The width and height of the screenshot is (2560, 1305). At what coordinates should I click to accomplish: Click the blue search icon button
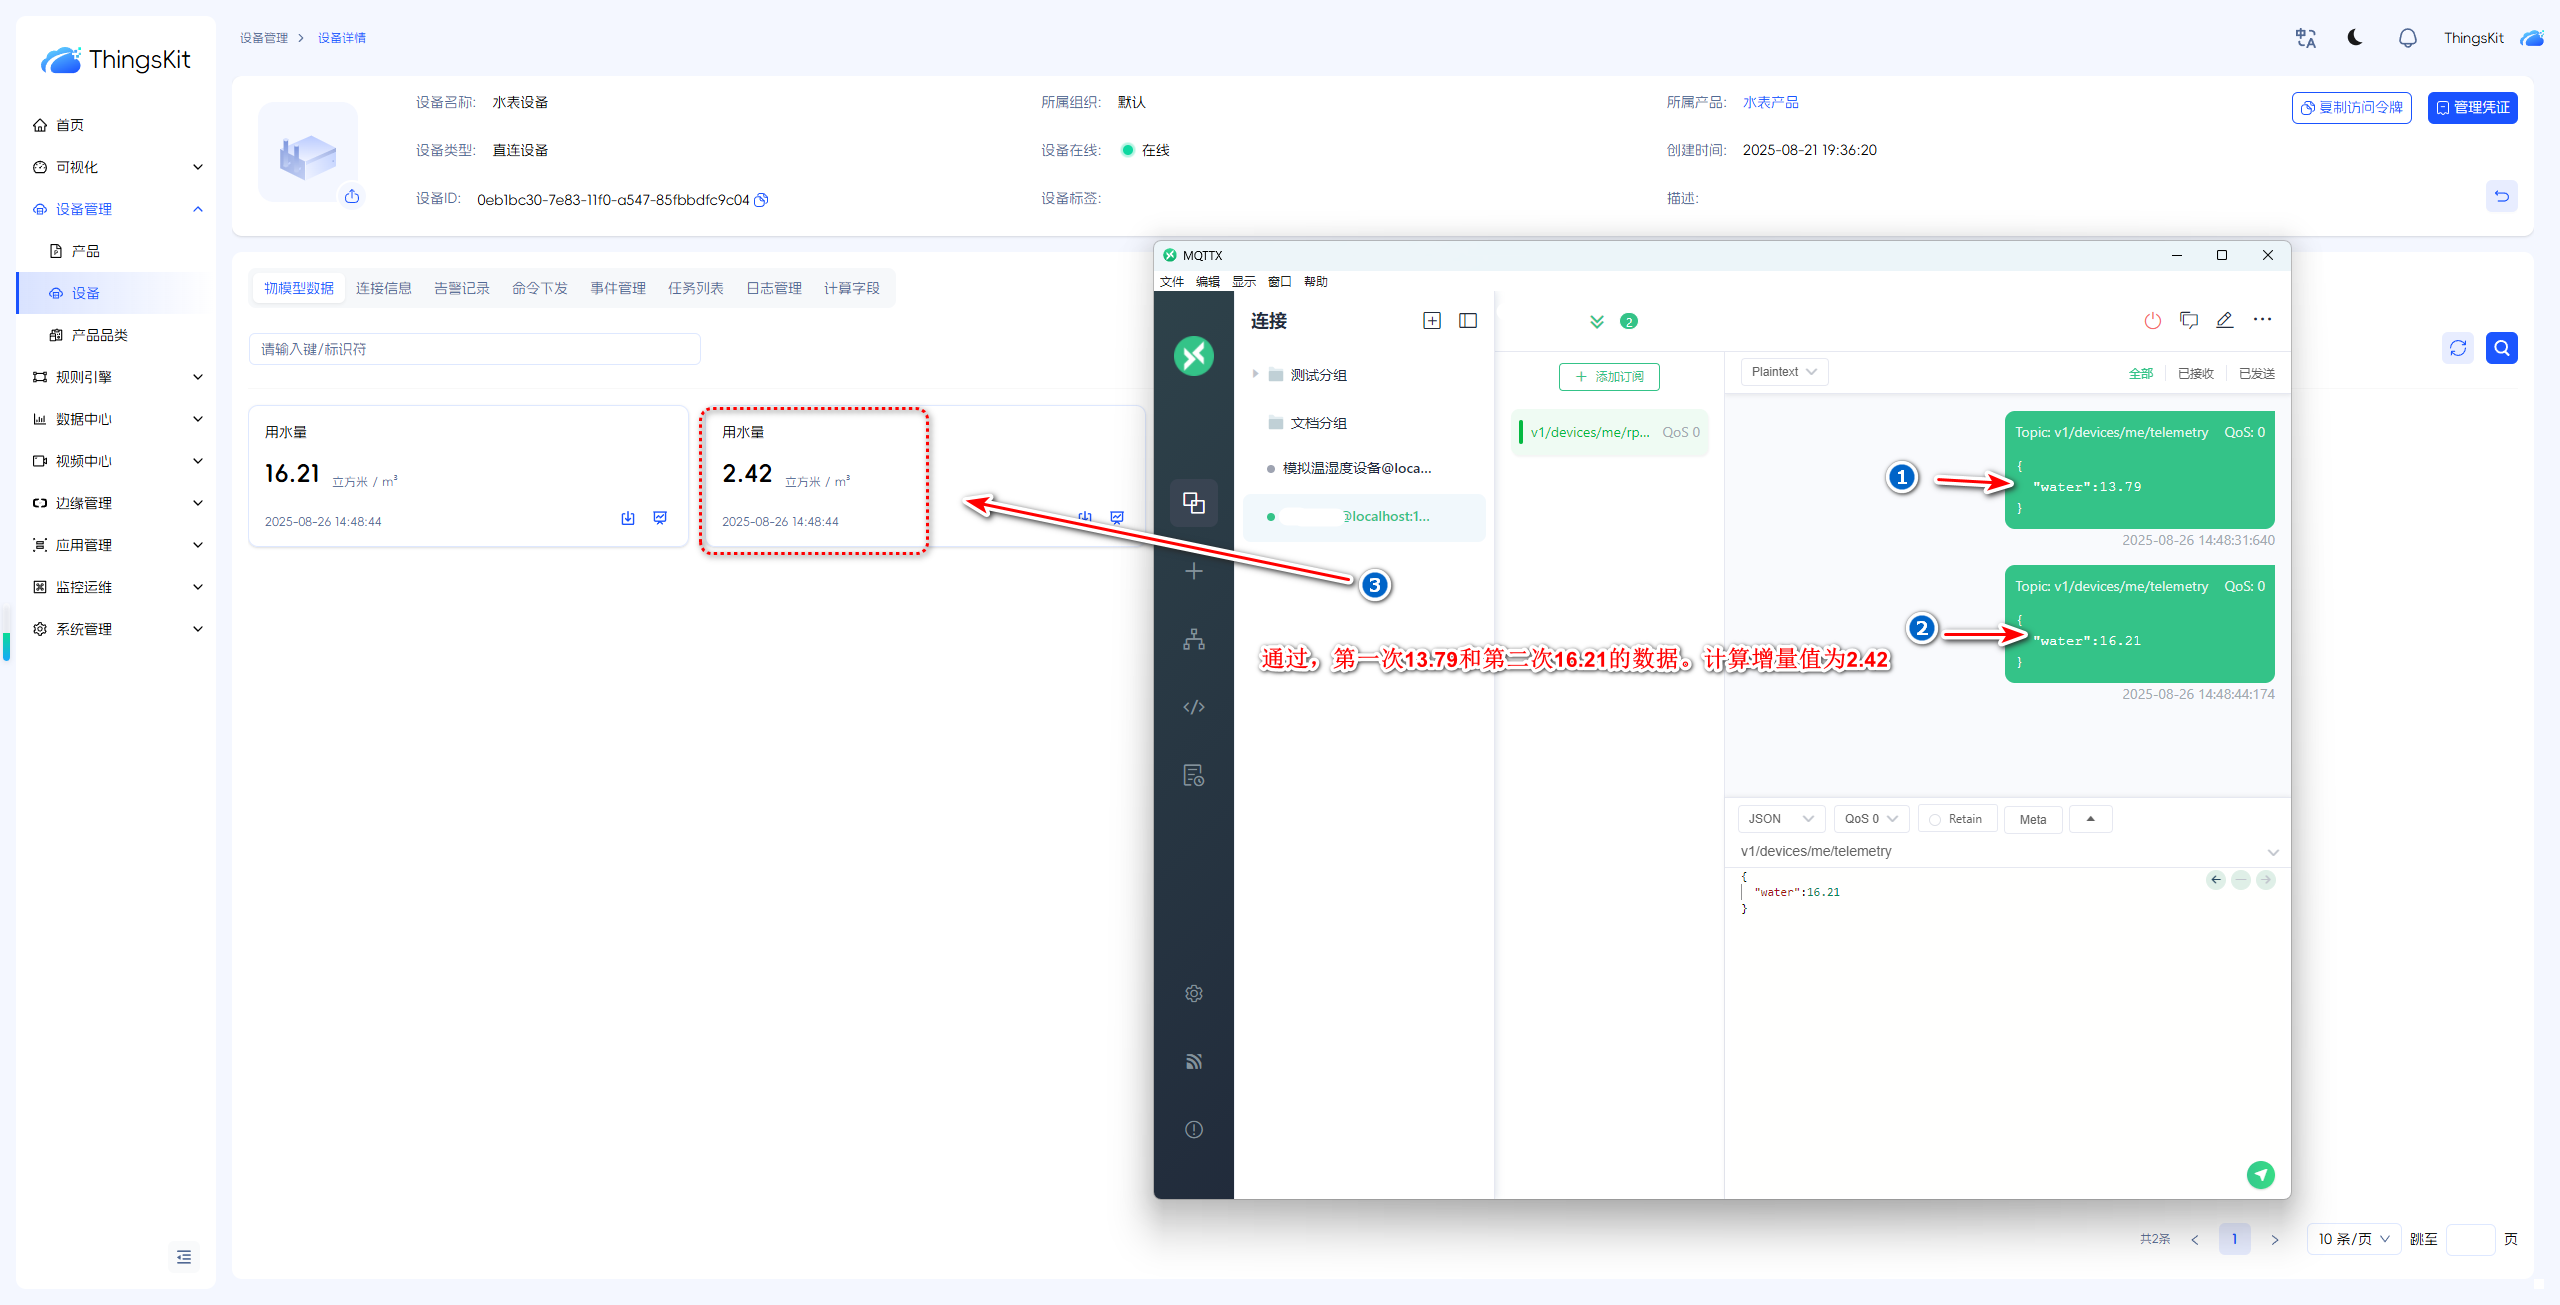coord(2501,348)
